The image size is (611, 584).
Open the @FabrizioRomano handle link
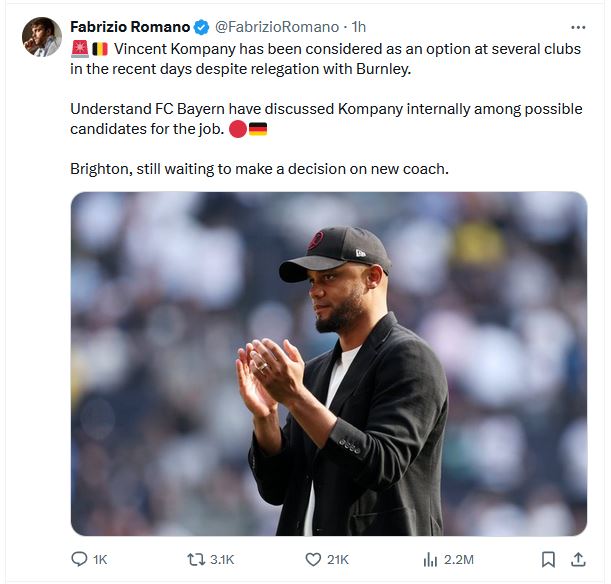277,27
